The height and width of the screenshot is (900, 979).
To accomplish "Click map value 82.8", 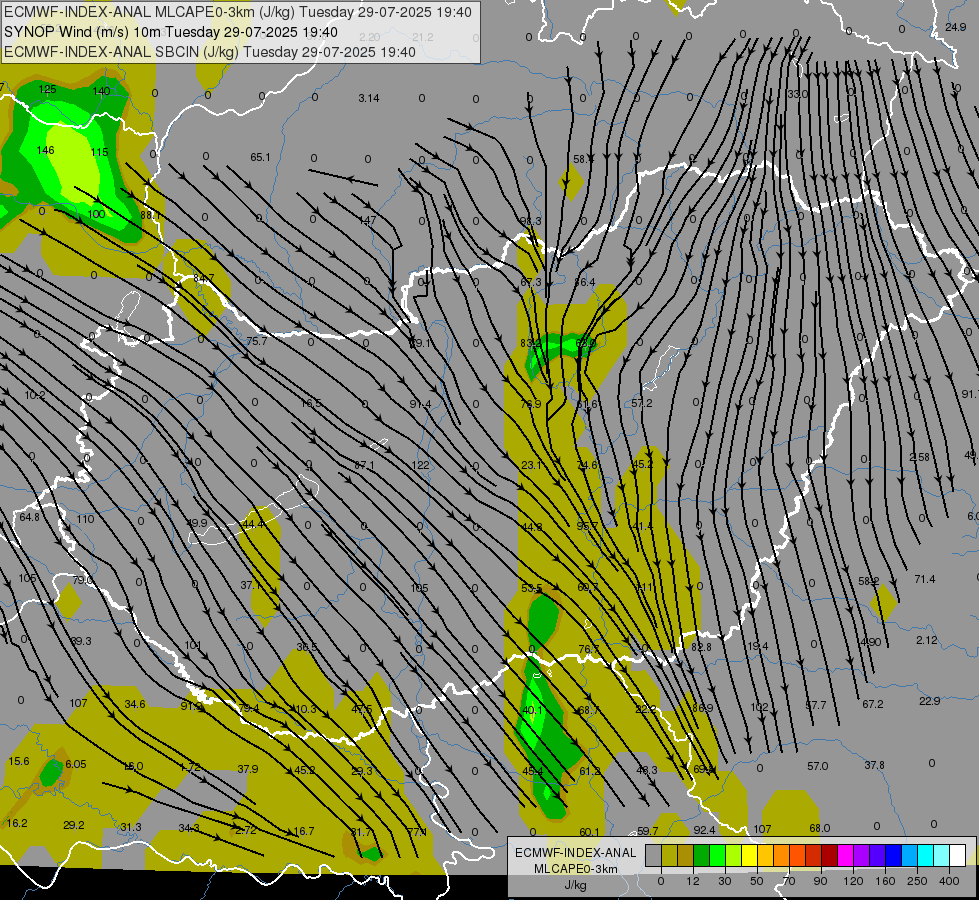I will (x=701, y=647).
